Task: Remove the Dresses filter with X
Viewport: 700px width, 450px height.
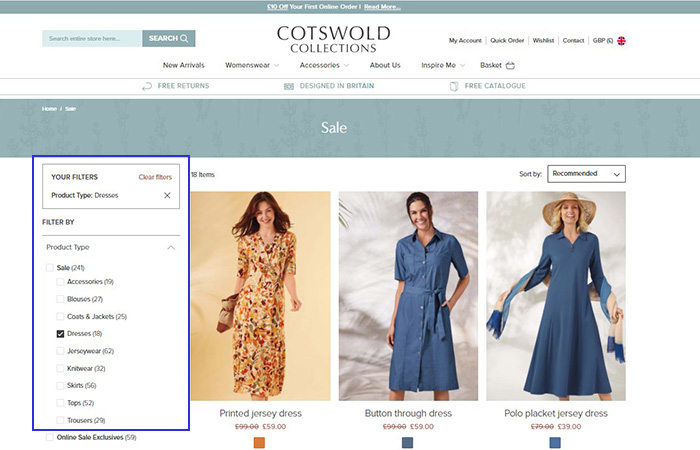Action: [167, 196]
